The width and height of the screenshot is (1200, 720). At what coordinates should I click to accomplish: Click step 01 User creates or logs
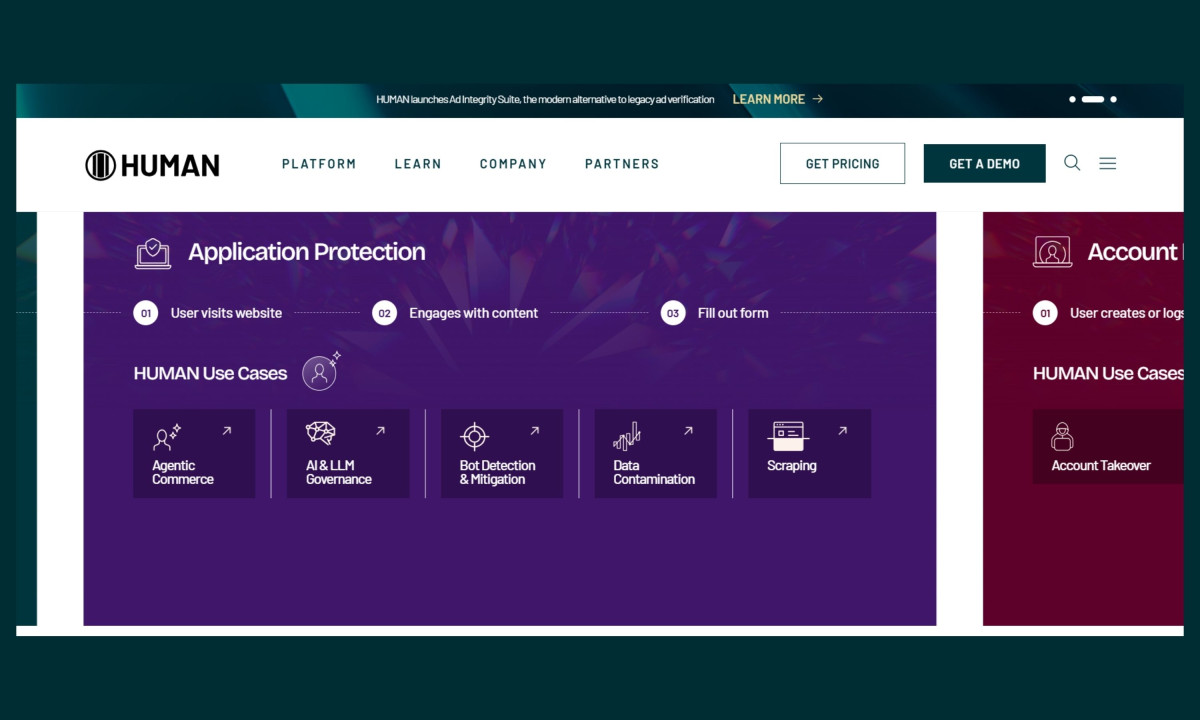(x=1108, y=313)
